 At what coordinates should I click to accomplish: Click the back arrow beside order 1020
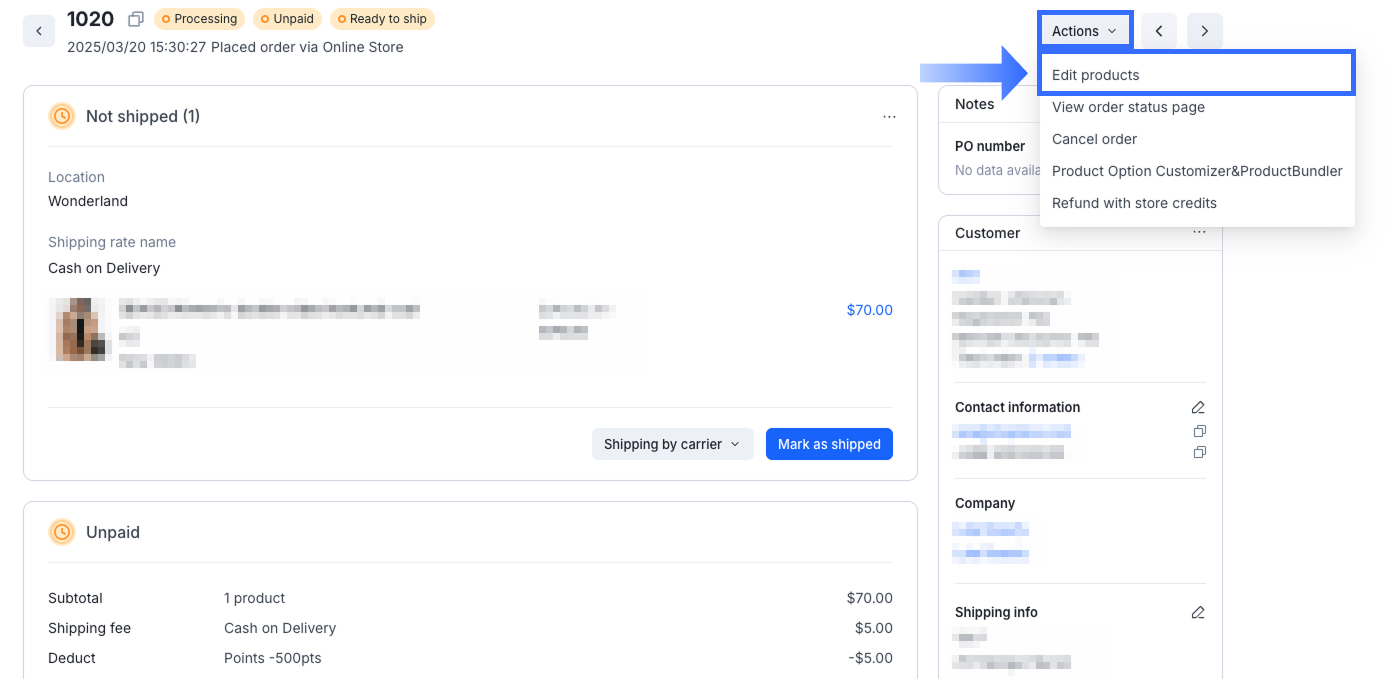(39, 31)
